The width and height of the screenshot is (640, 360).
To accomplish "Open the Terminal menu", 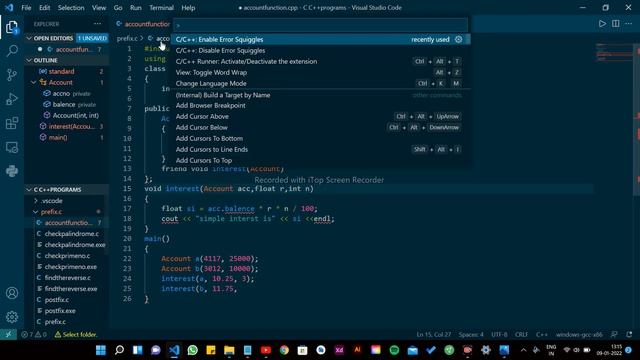I will tap(161, 7).
